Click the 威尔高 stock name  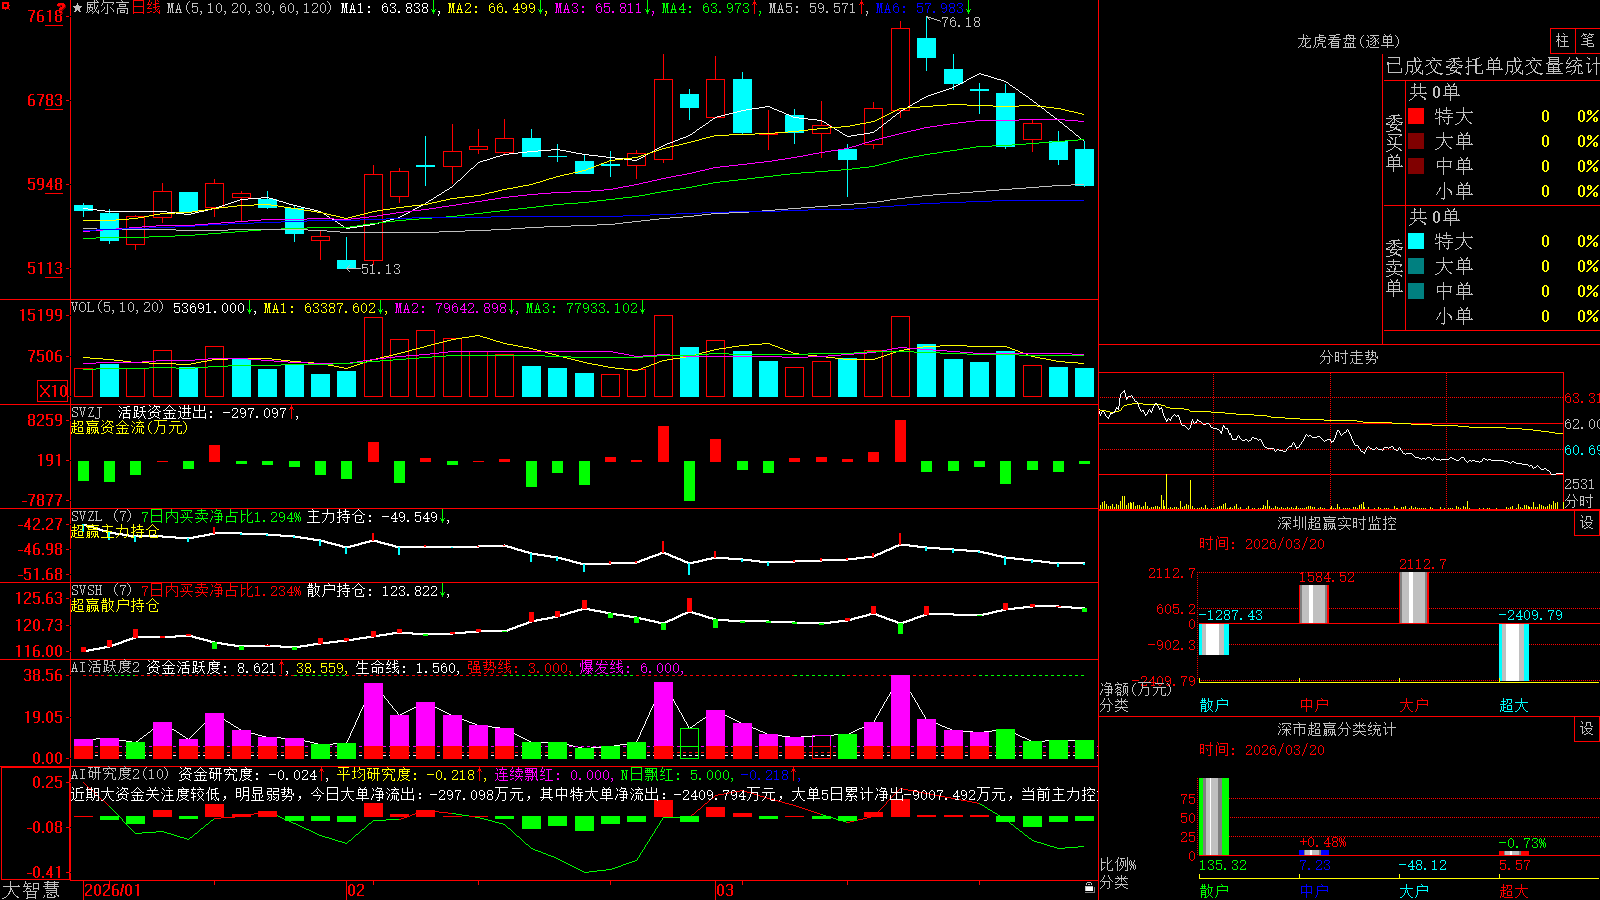(108, 8)
